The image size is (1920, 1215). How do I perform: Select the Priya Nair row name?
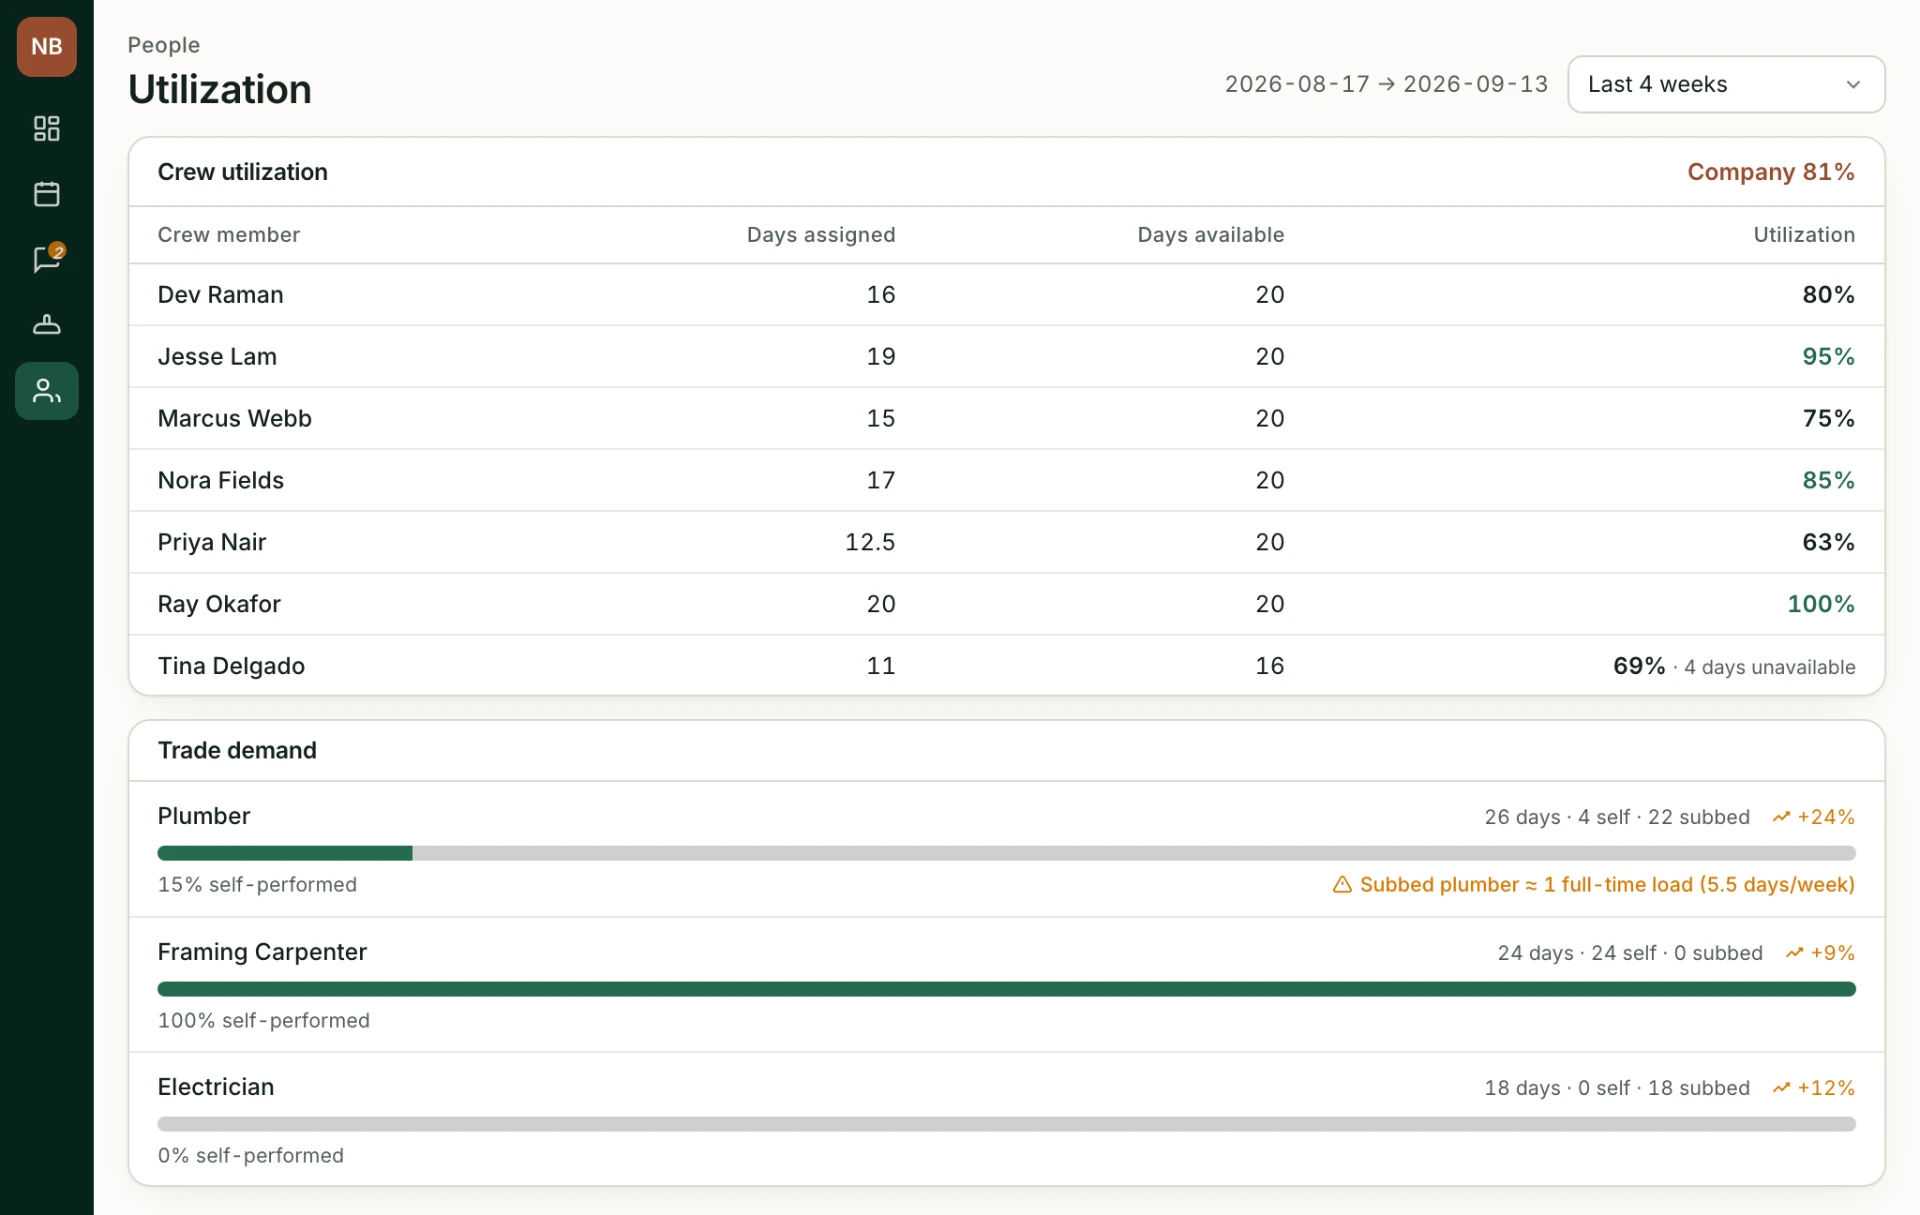pos(212,543)
